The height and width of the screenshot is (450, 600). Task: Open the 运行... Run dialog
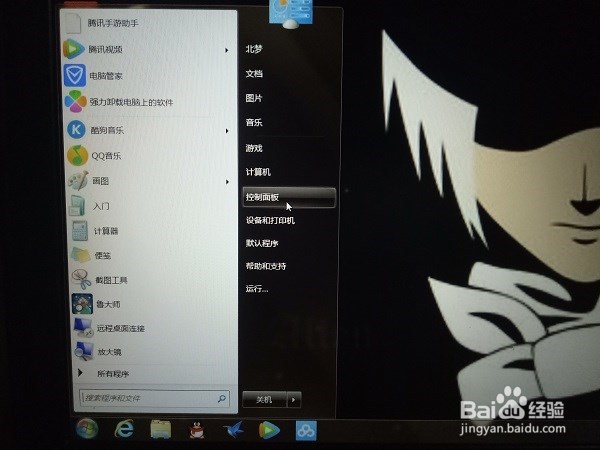pyautogui.click(x=257, y=289)
